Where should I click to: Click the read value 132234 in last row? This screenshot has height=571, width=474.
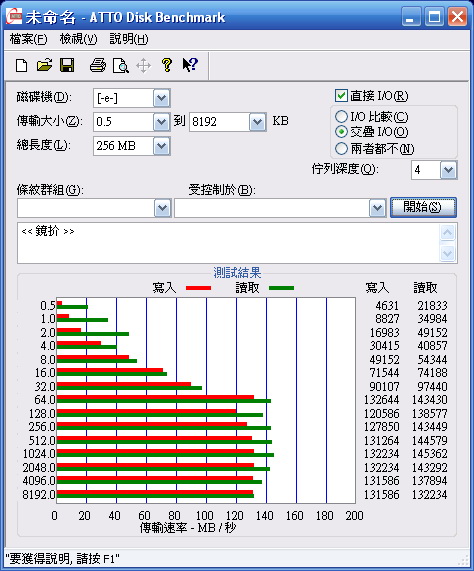[x=429, y=495]
